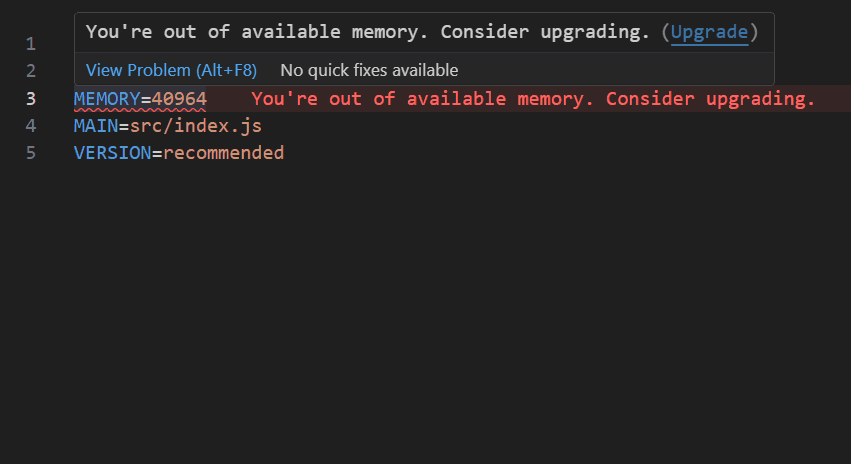The height and width of the screenshot is (464, 851).
Task: Click the Upgrade link in the hover tooltip
Action: (709, 32)
